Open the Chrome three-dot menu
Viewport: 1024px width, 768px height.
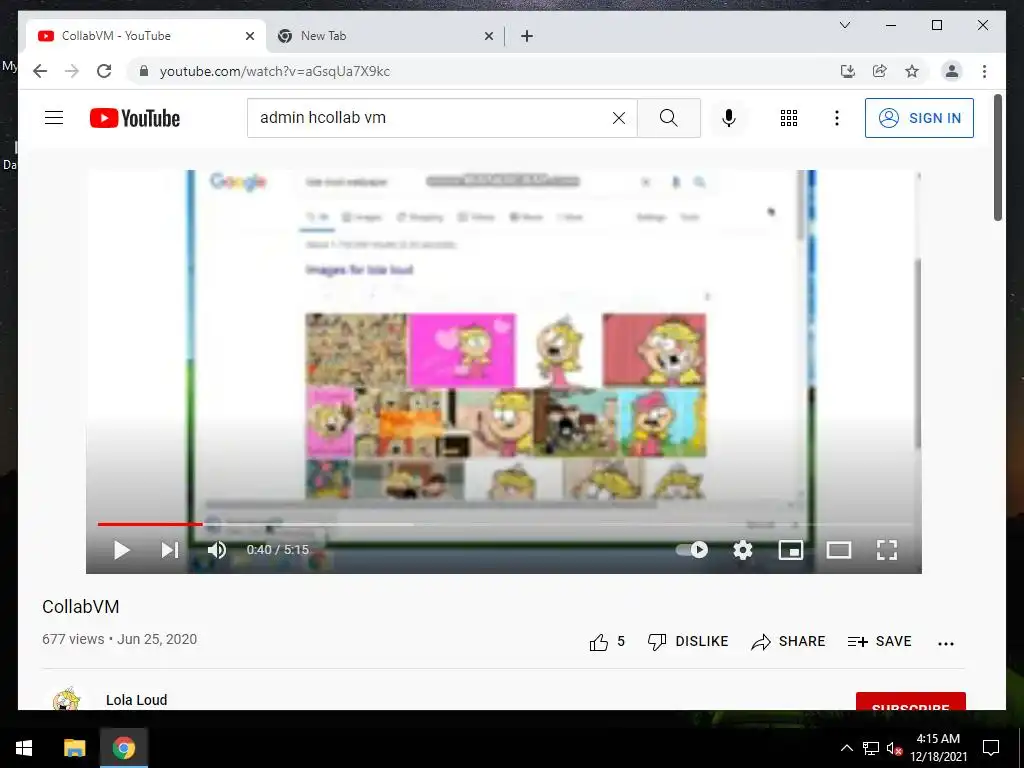tap(984, 71)
